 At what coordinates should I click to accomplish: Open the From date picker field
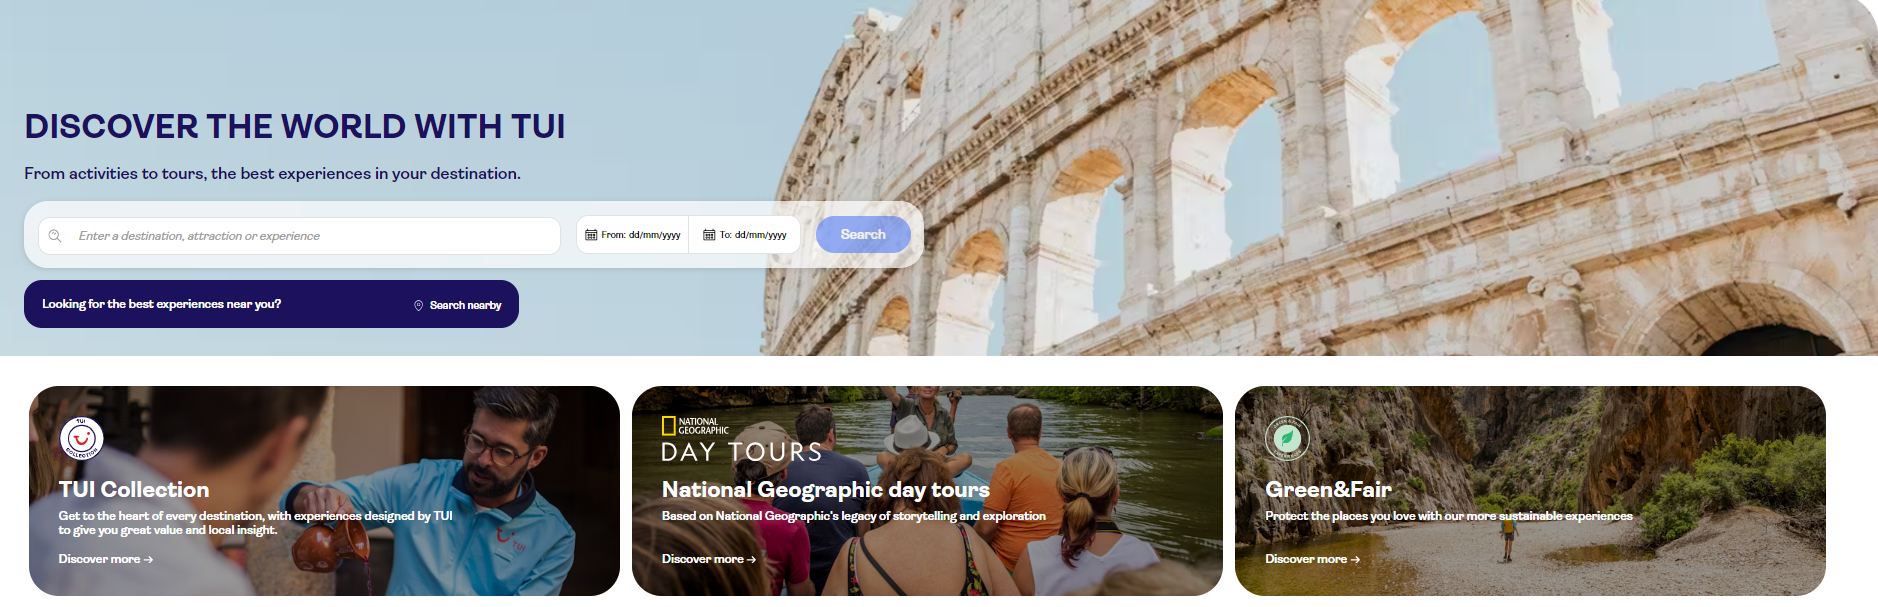[x=632, y=235]
